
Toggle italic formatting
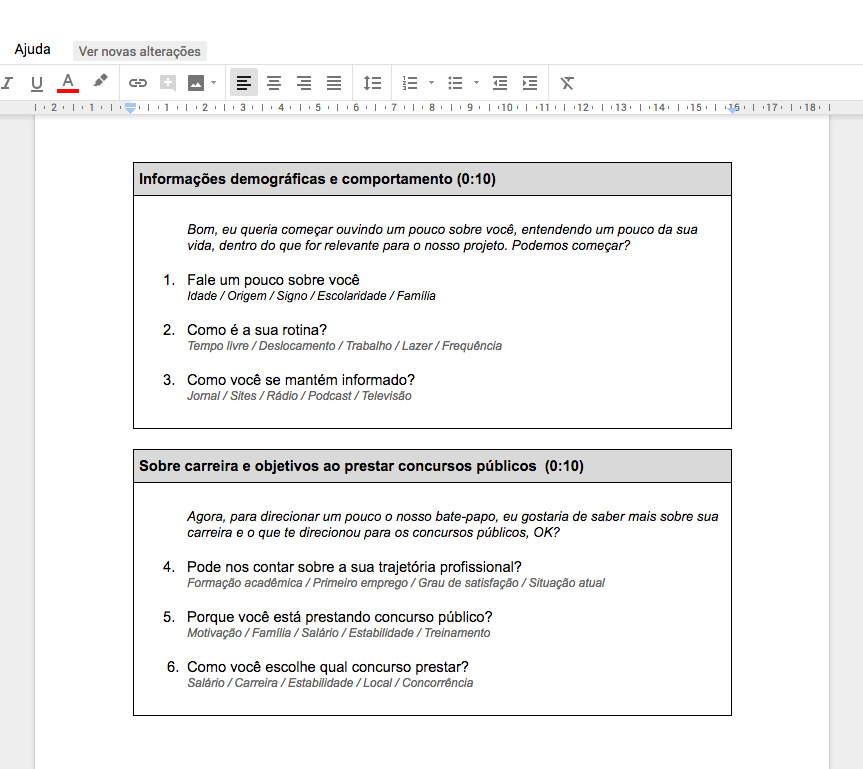7,83
